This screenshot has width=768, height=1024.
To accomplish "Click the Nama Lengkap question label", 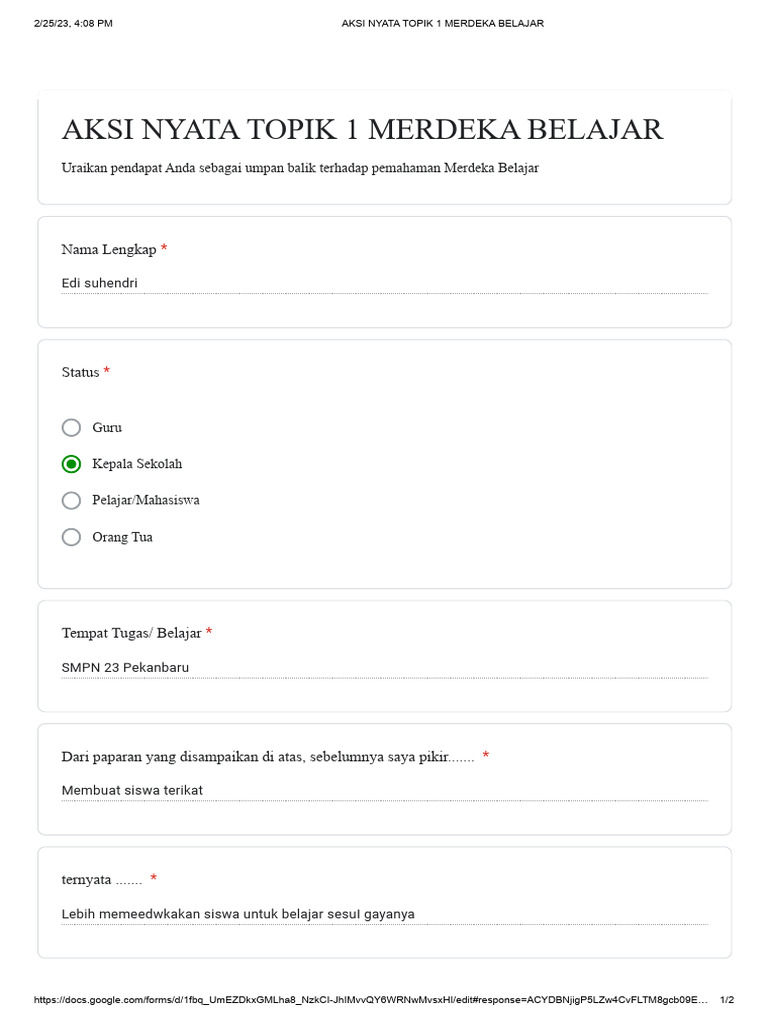I will tap(109, 249).
